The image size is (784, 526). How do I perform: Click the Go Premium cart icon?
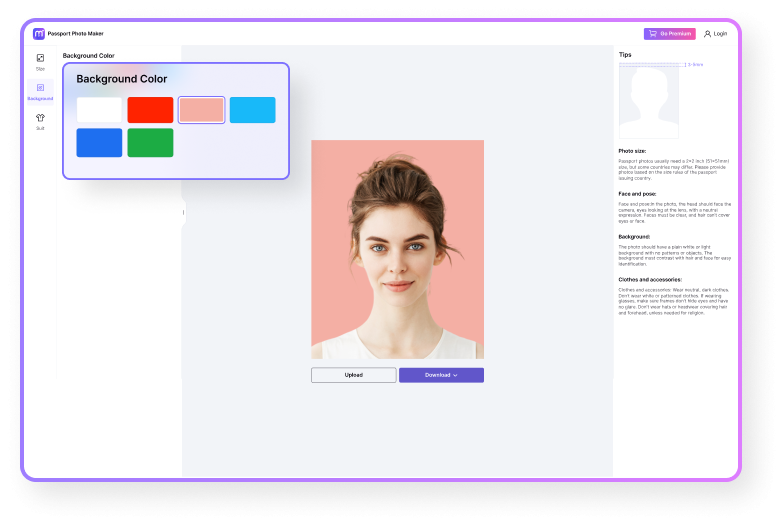pyautogui.click(x=652, y=33)
